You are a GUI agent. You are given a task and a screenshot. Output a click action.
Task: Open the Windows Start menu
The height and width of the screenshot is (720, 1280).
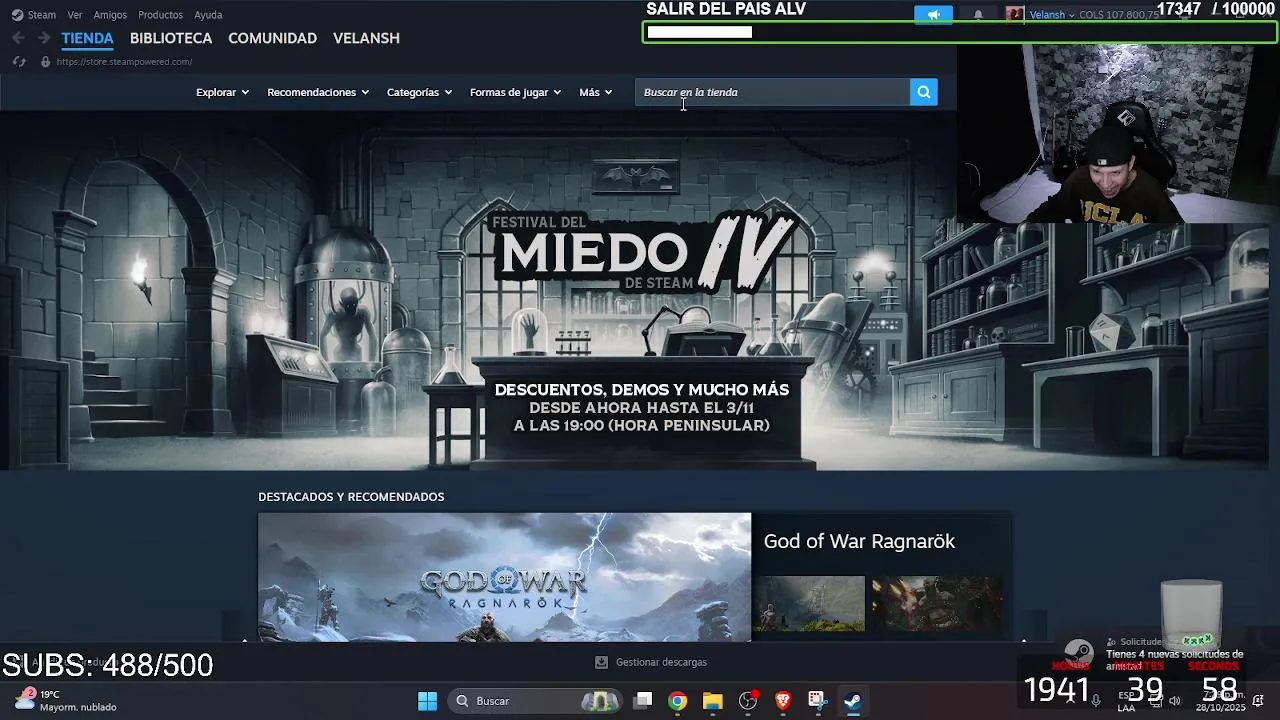click(x=427, y=701)
